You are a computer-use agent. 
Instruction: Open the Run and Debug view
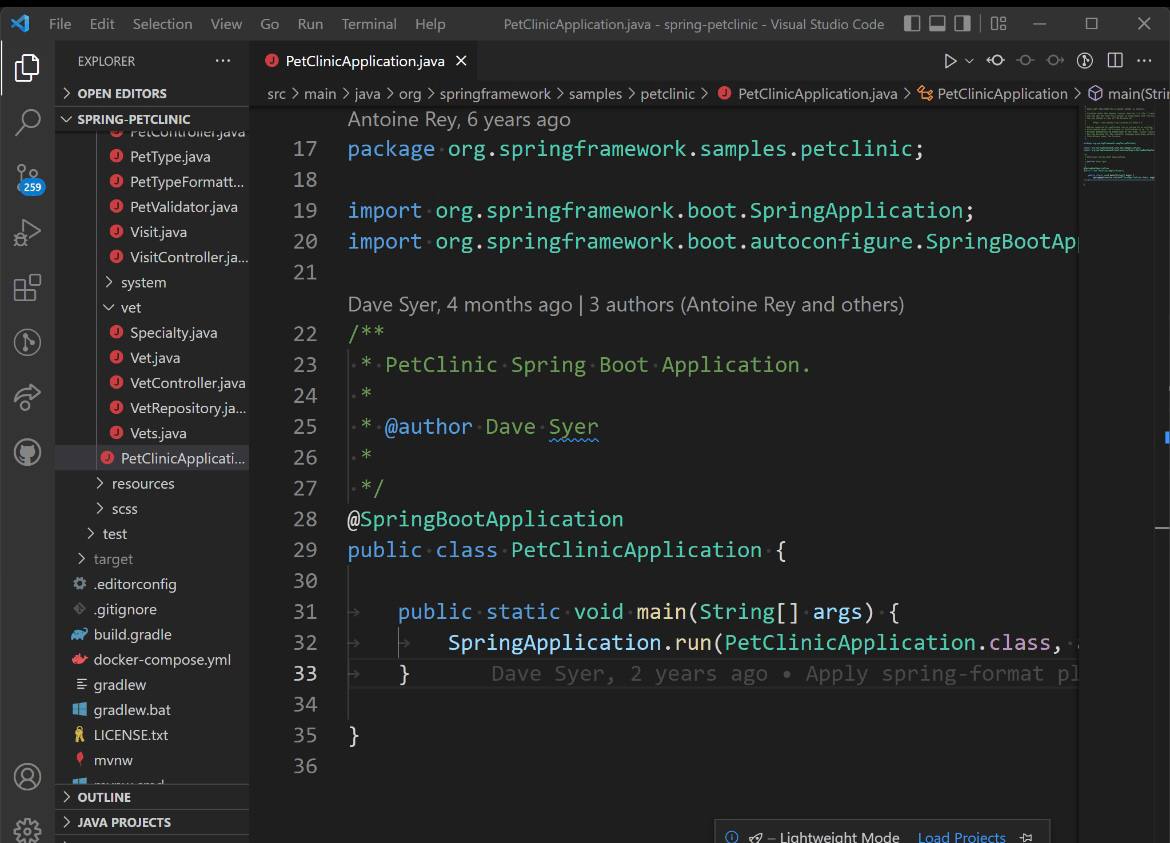coord(27,234)
